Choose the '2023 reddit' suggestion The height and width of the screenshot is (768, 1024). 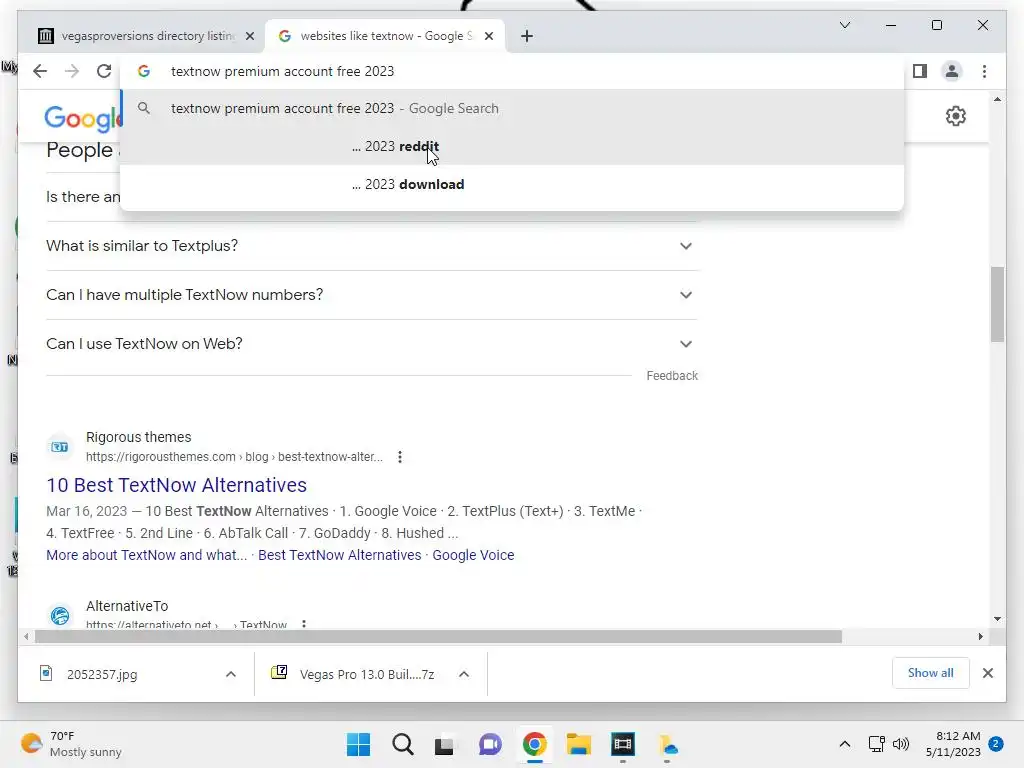[512, 146]
